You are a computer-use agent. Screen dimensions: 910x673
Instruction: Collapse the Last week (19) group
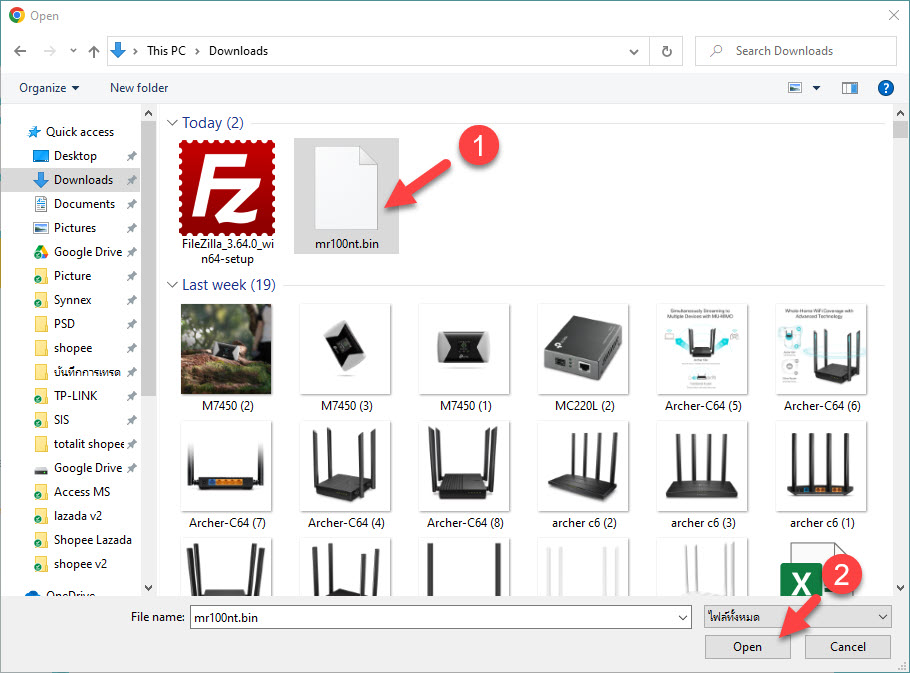click(x=172, y=285)
